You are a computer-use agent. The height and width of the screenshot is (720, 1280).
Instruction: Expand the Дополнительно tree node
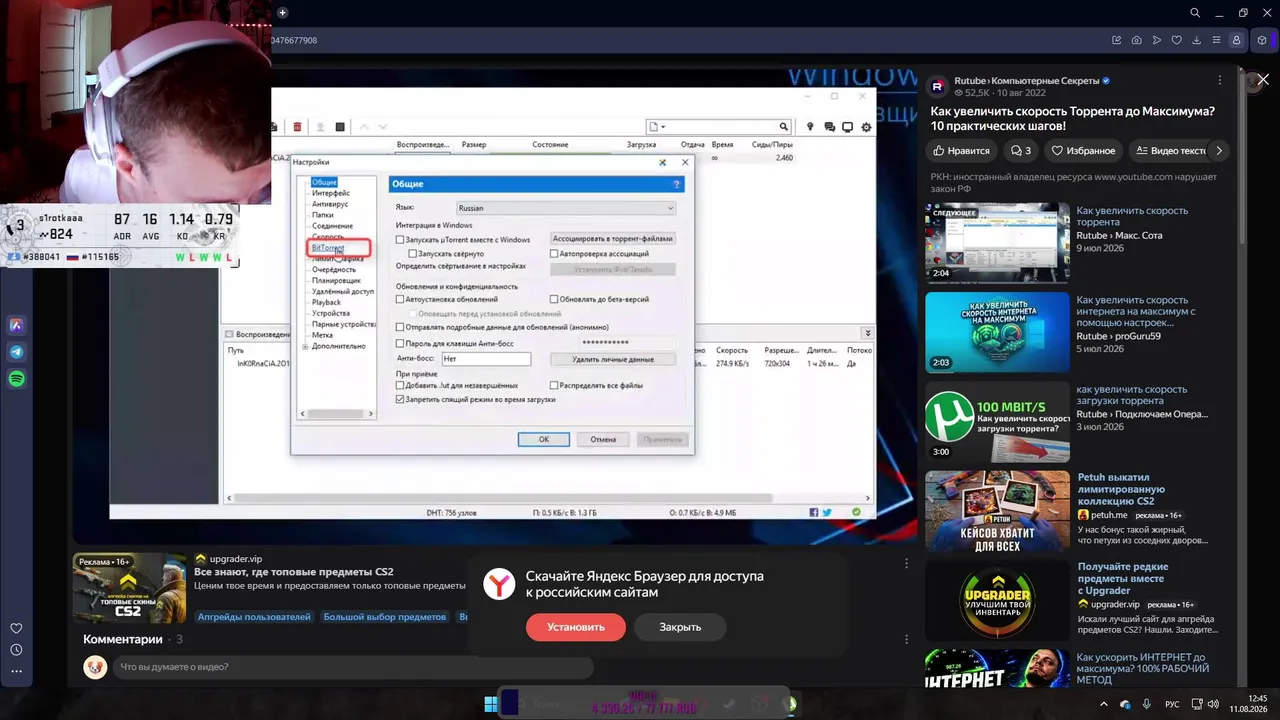(x=305, y=346)
